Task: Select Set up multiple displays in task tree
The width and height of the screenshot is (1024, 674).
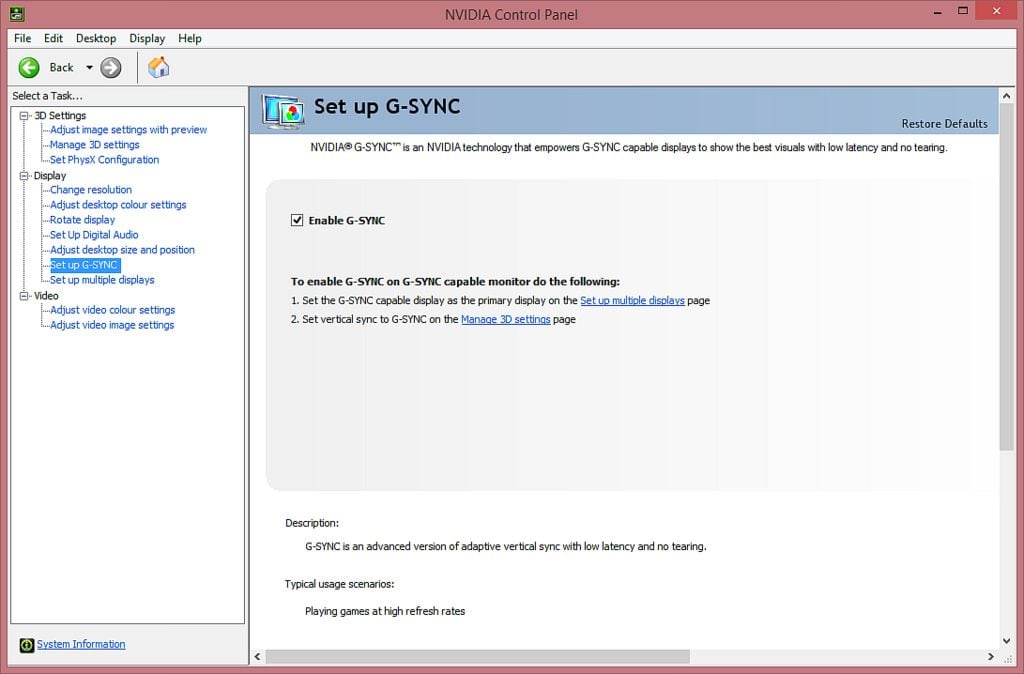Action: (x=103, y=280)
